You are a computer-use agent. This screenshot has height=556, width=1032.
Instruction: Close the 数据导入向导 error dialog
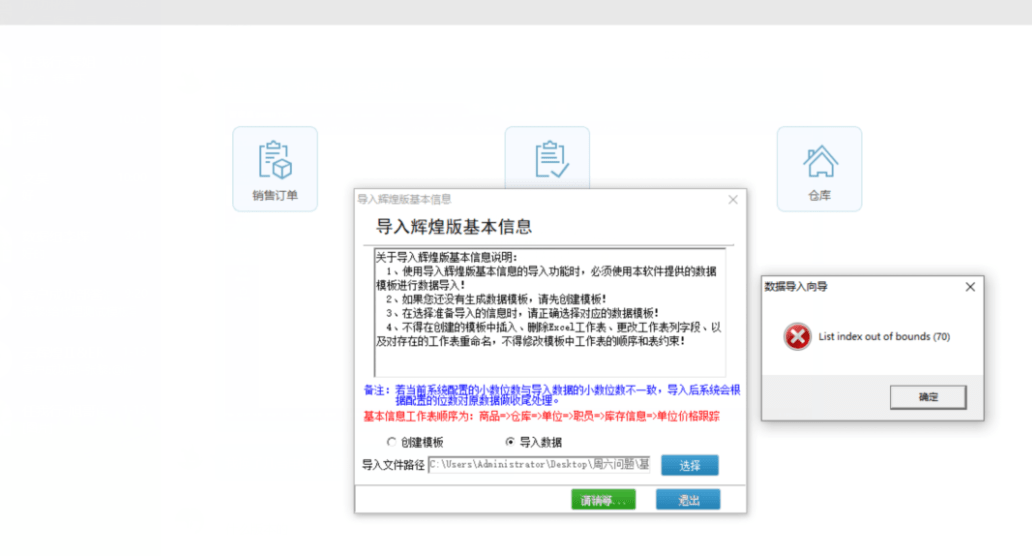(x=970, y=287)
